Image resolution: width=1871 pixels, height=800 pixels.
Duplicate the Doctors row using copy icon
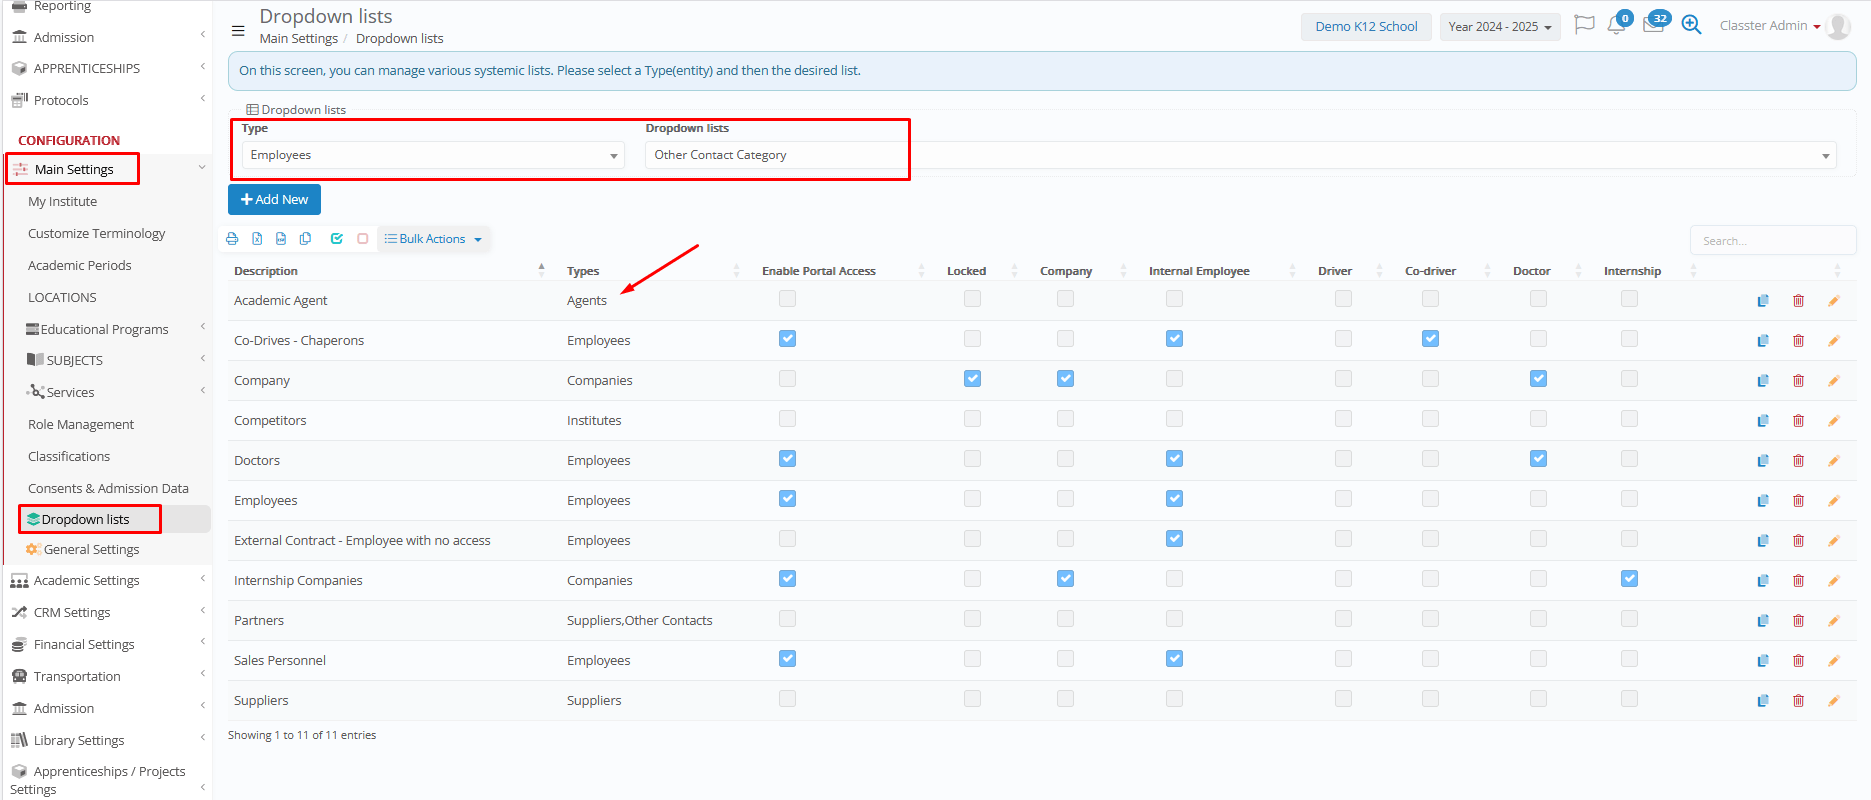pyautogui.click(x=1763, y=461)
